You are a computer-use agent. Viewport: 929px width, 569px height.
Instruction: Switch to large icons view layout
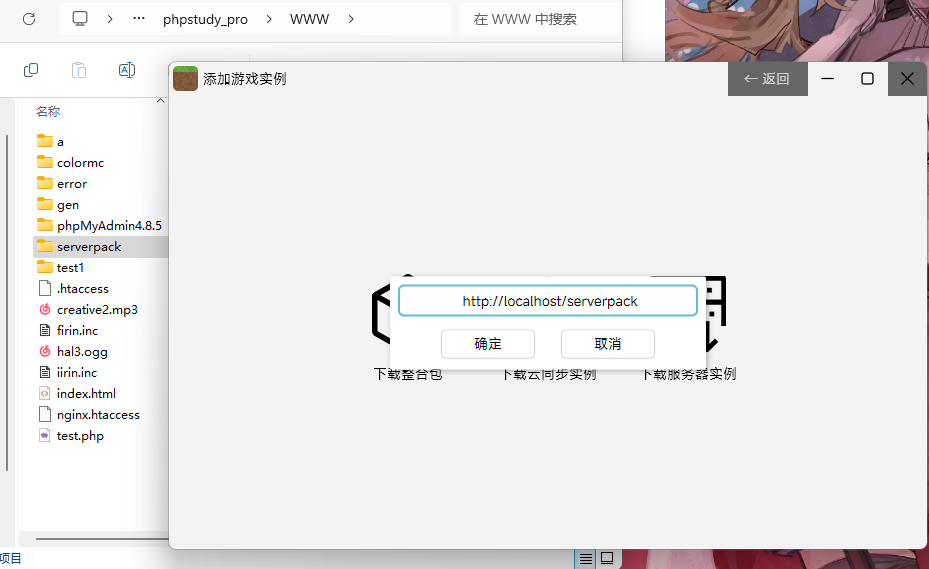tap(607, 559)
